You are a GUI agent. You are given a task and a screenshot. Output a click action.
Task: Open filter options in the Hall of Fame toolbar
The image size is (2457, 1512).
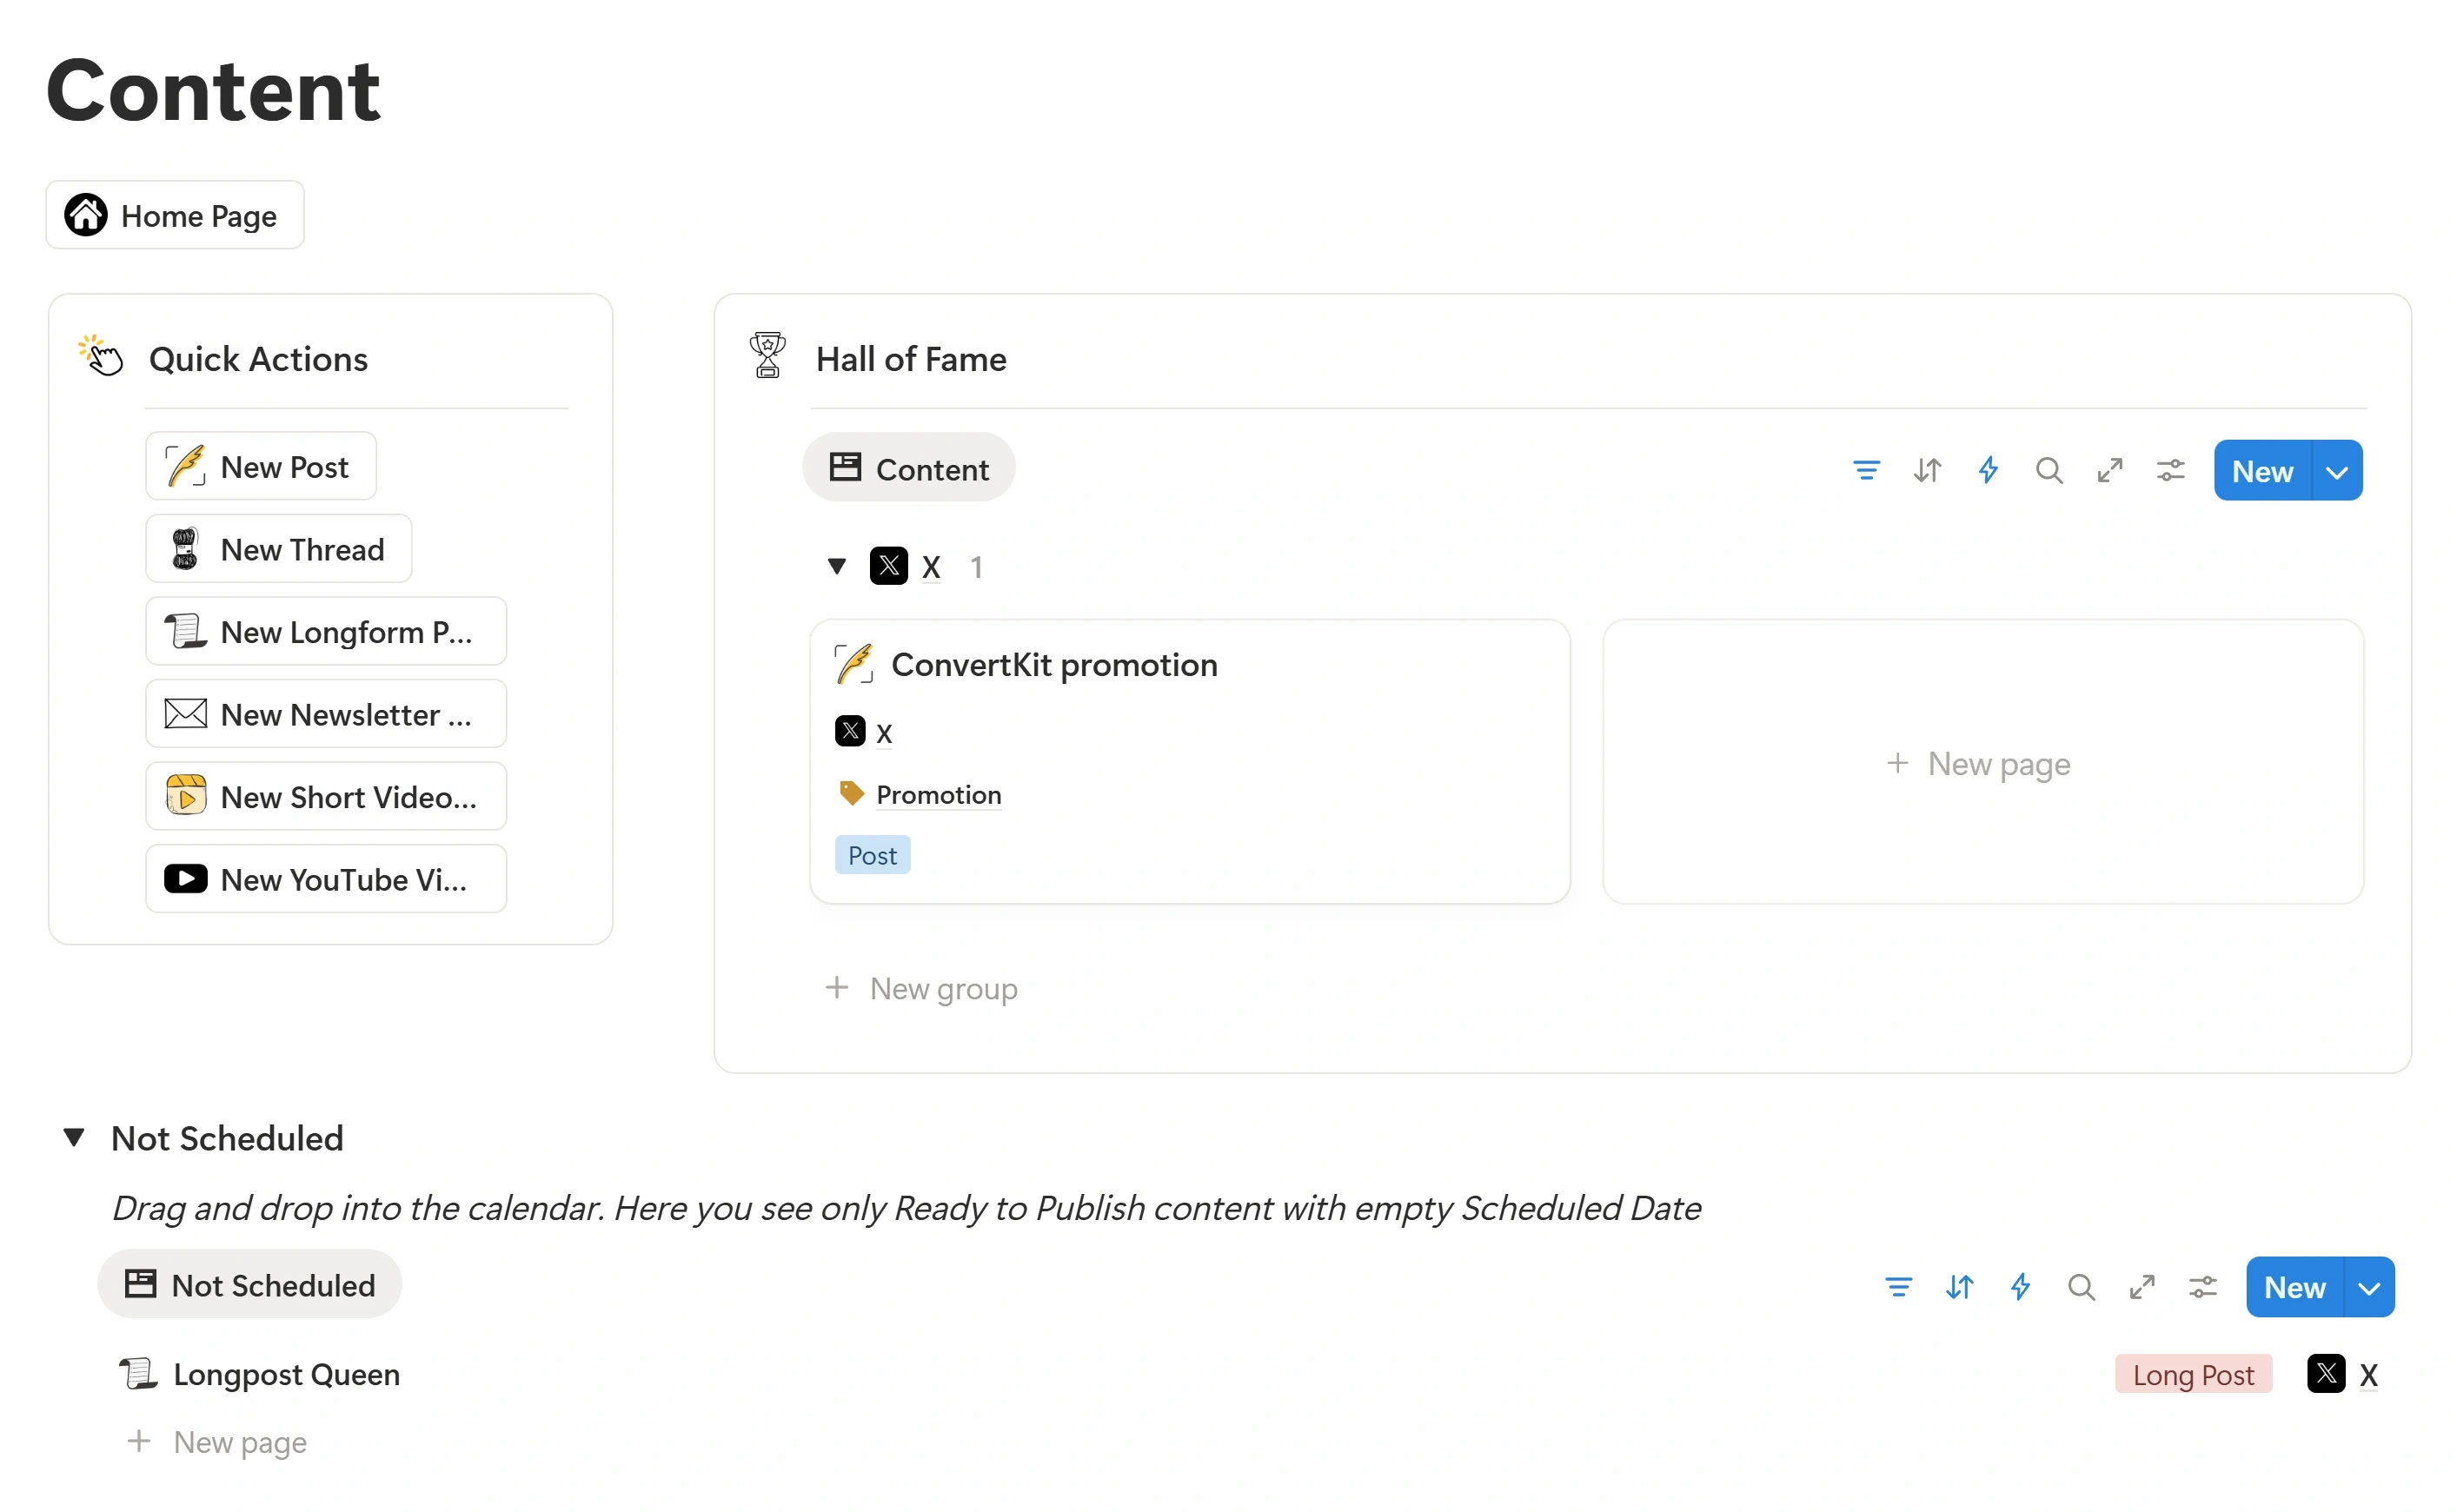(x=1864, y=470)
